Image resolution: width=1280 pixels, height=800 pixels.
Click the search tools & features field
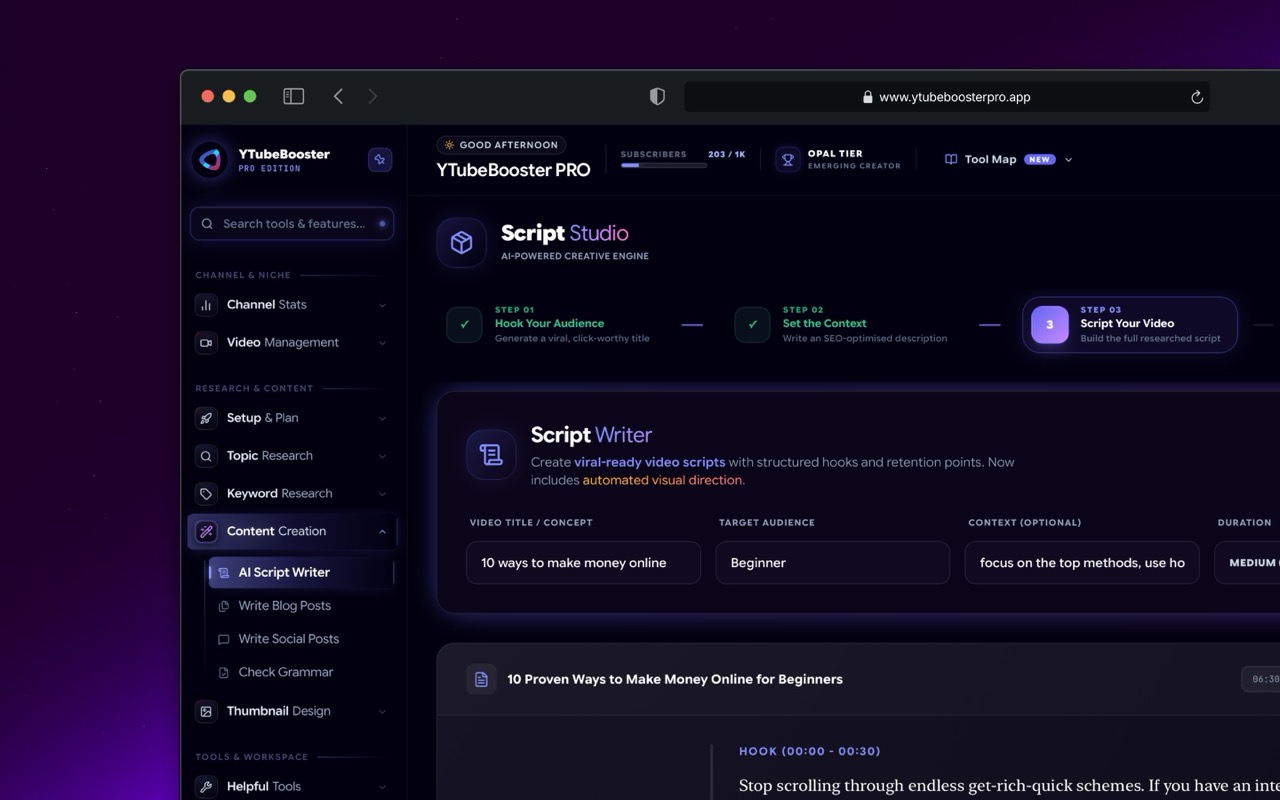(292, 224)
